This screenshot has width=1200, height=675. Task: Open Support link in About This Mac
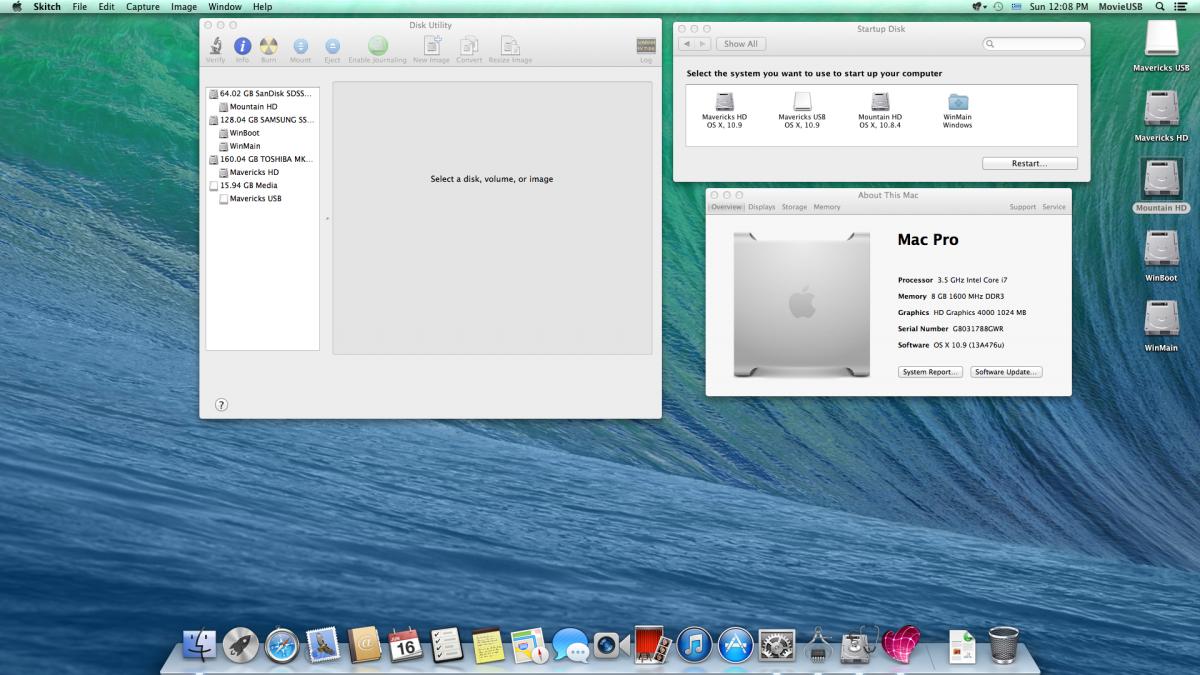1022,207
